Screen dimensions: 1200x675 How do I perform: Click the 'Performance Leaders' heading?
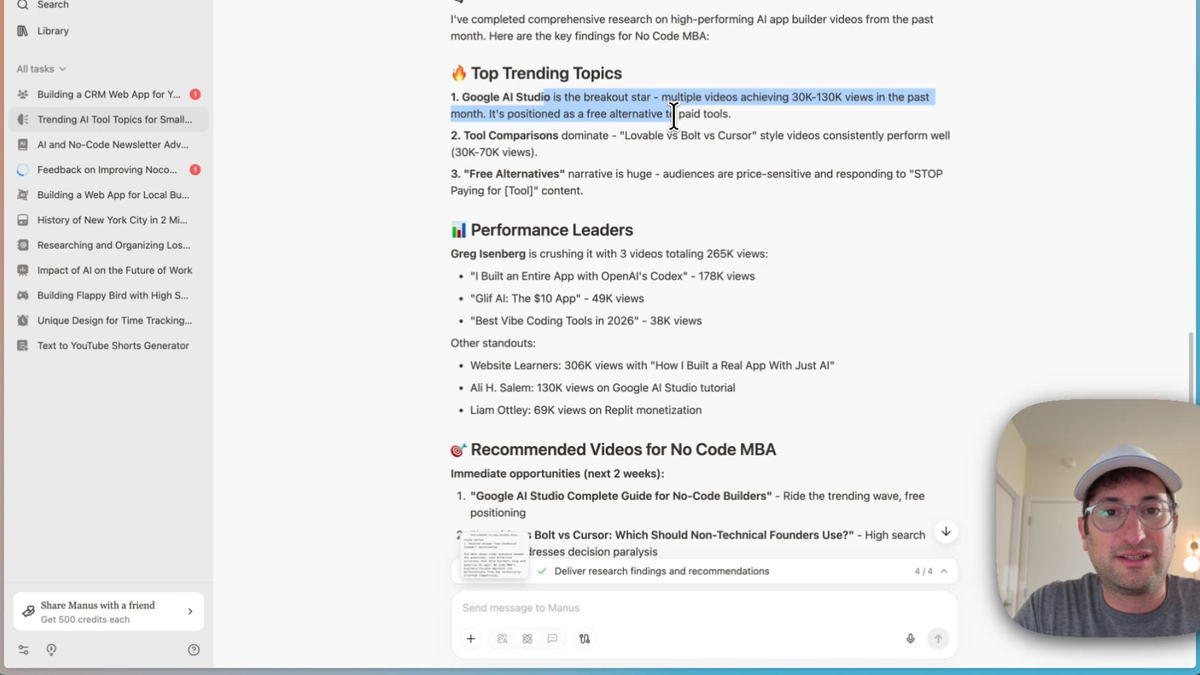coord(552,230)
